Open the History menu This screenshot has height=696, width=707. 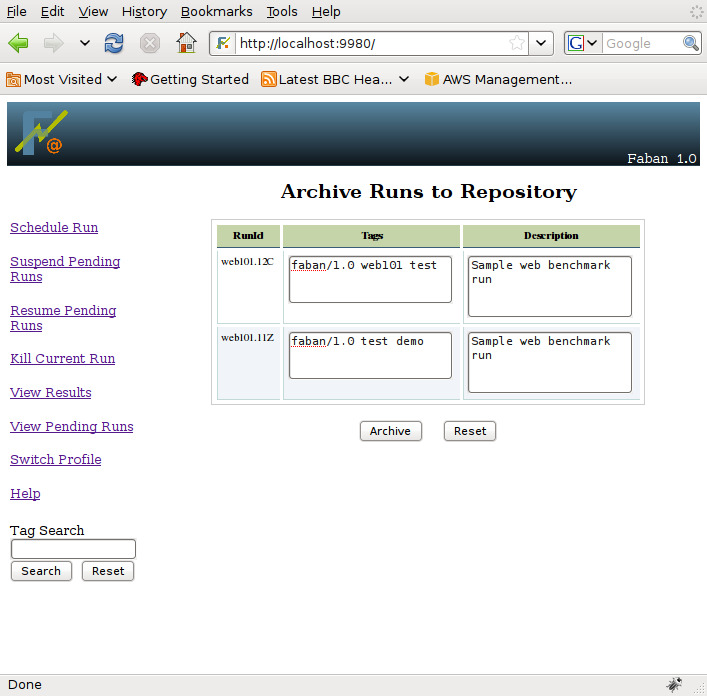pos(144,11)
